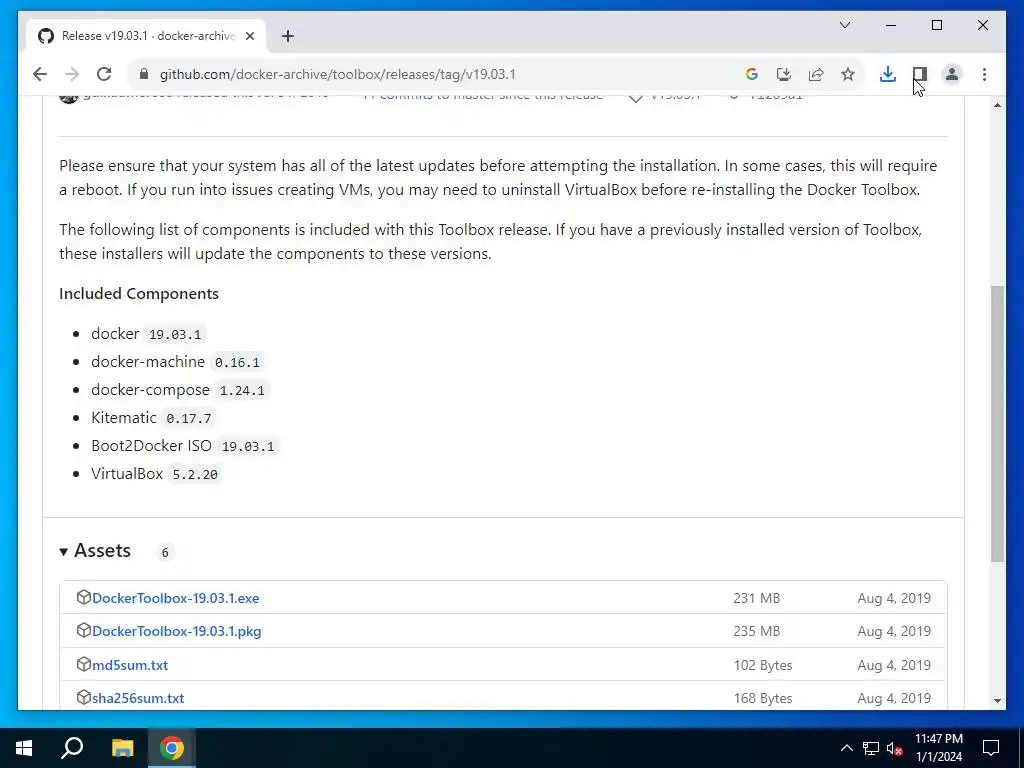
Task: Click package icon beside DockerToolbox-19.03.1.pkg
Action: click(x=84, y=630)
